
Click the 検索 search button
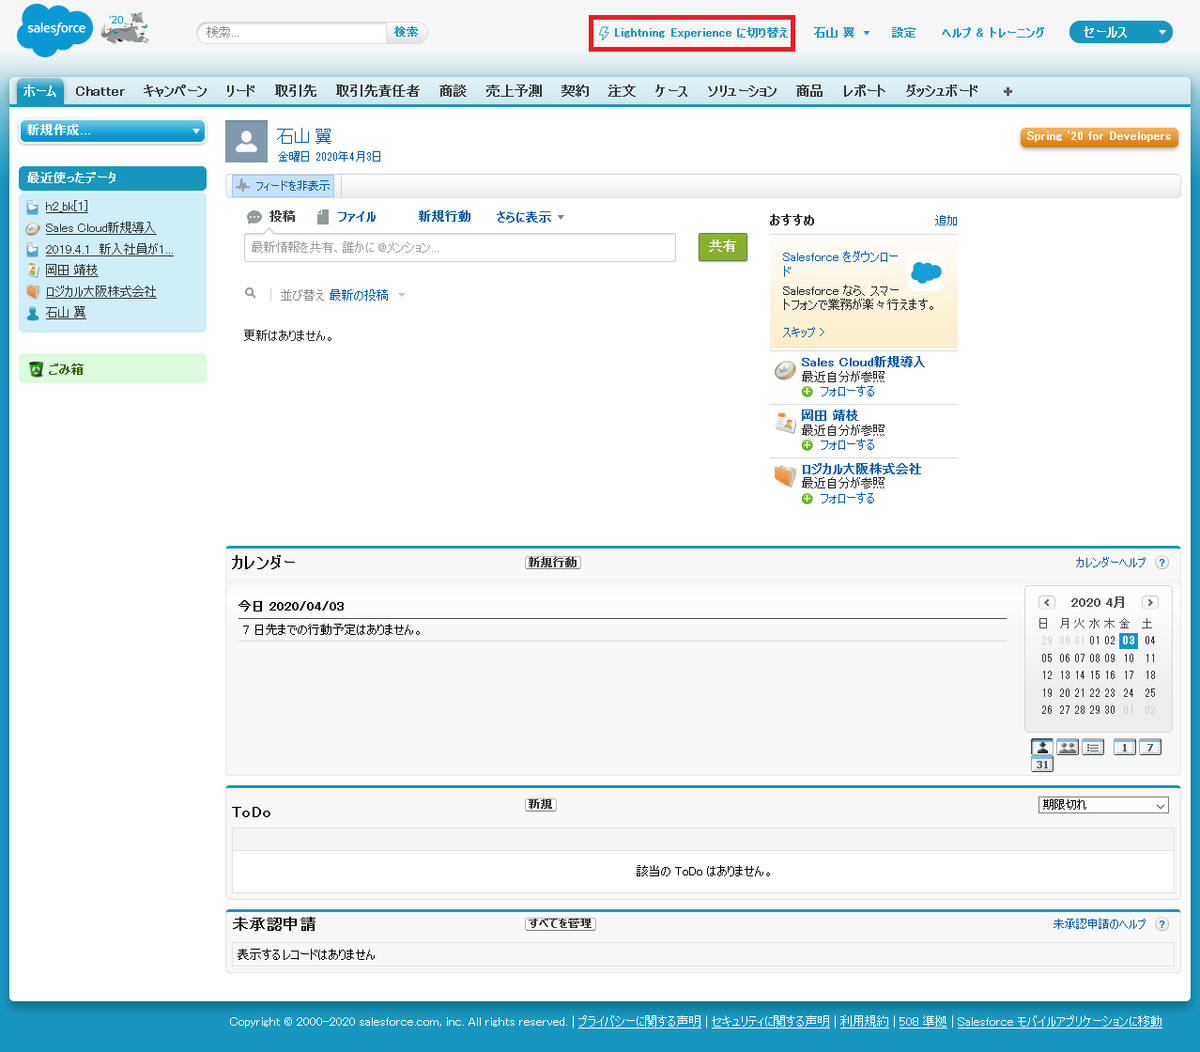[x=406, y=32]
